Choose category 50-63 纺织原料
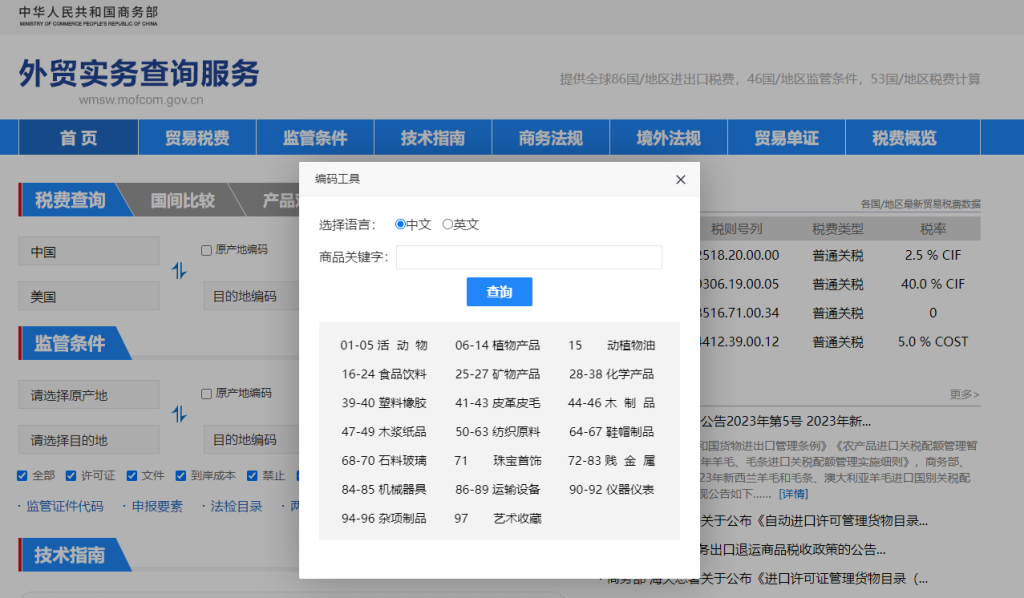 [498, 432]
